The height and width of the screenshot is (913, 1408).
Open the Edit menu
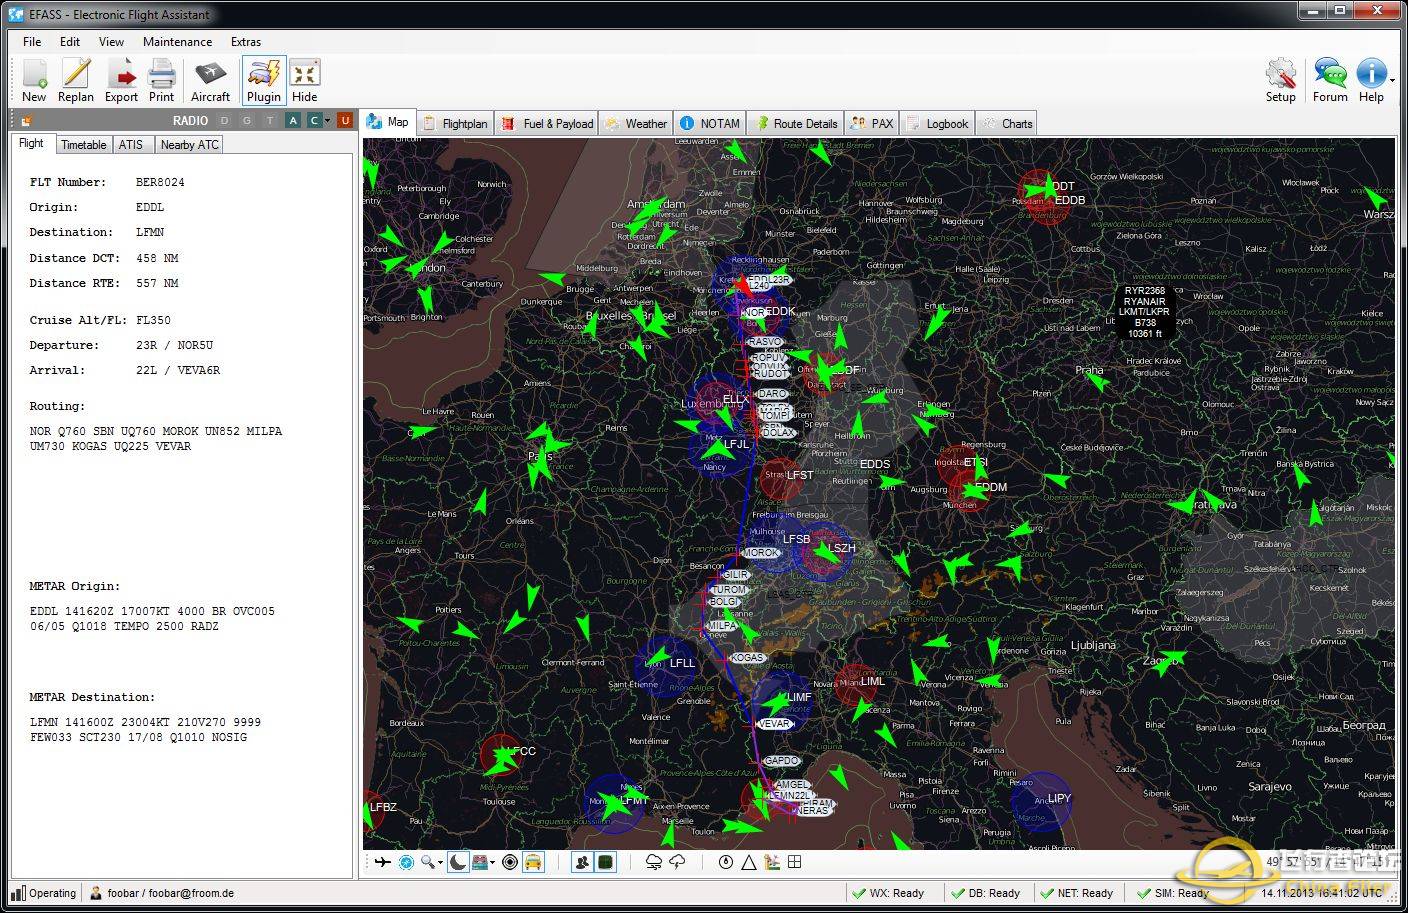click(70, 42)
